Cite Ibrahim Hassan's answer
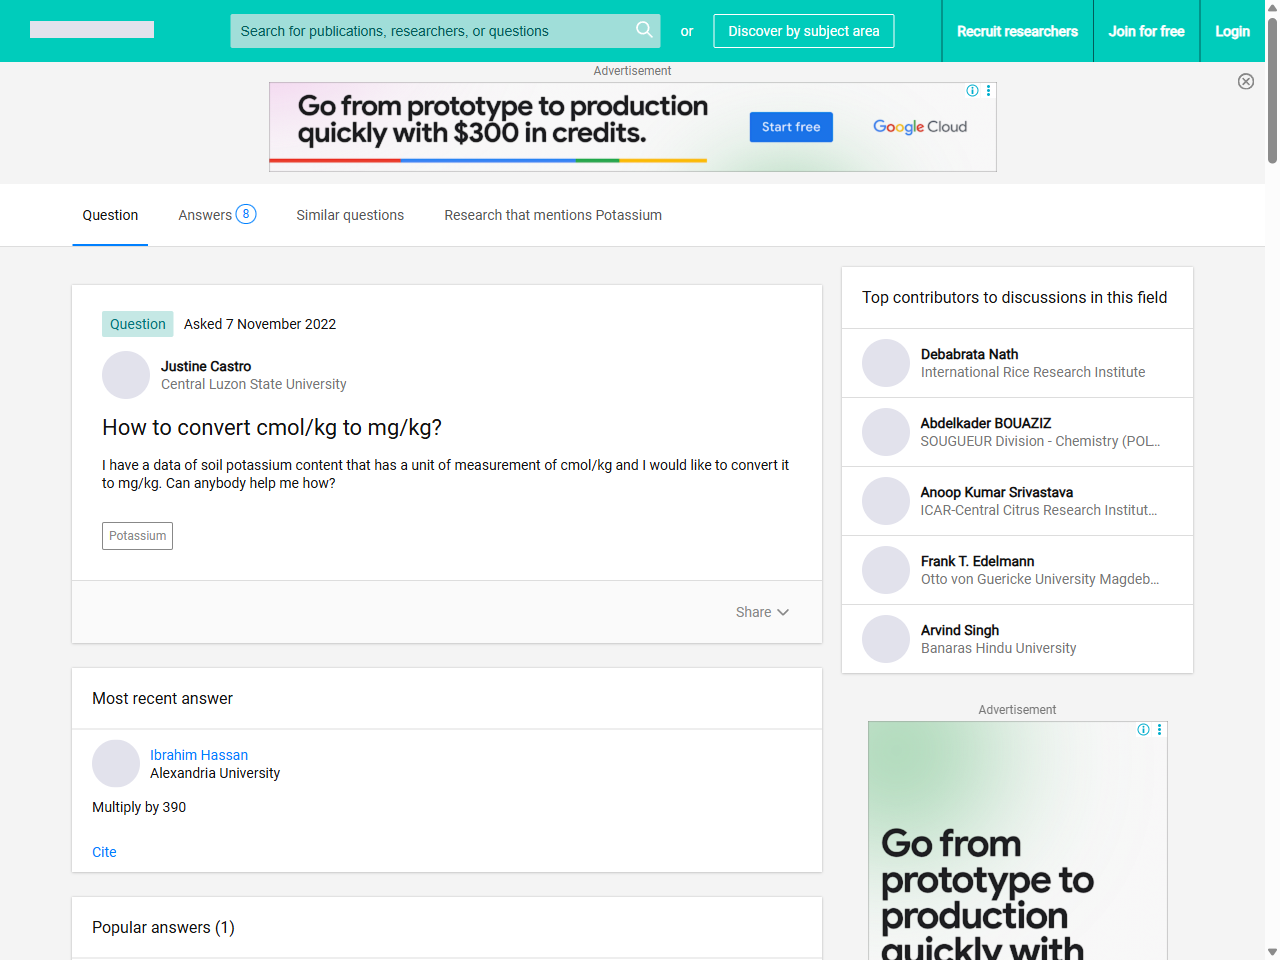The width and height of the screenshot is (1280, 960). pos(104,852)
